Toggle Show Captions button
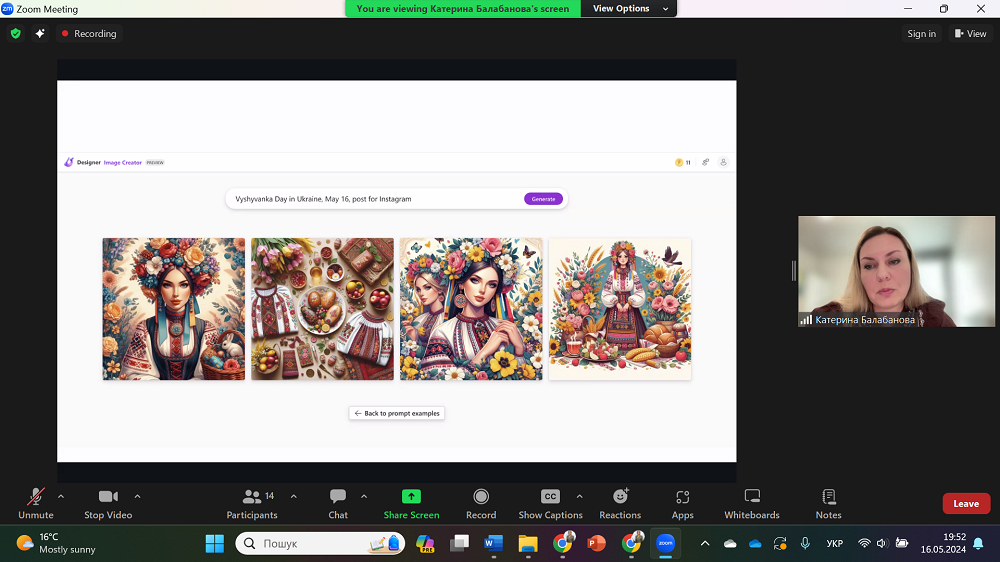This screenshot has width=1000, height=562. [x=550, y=497]
